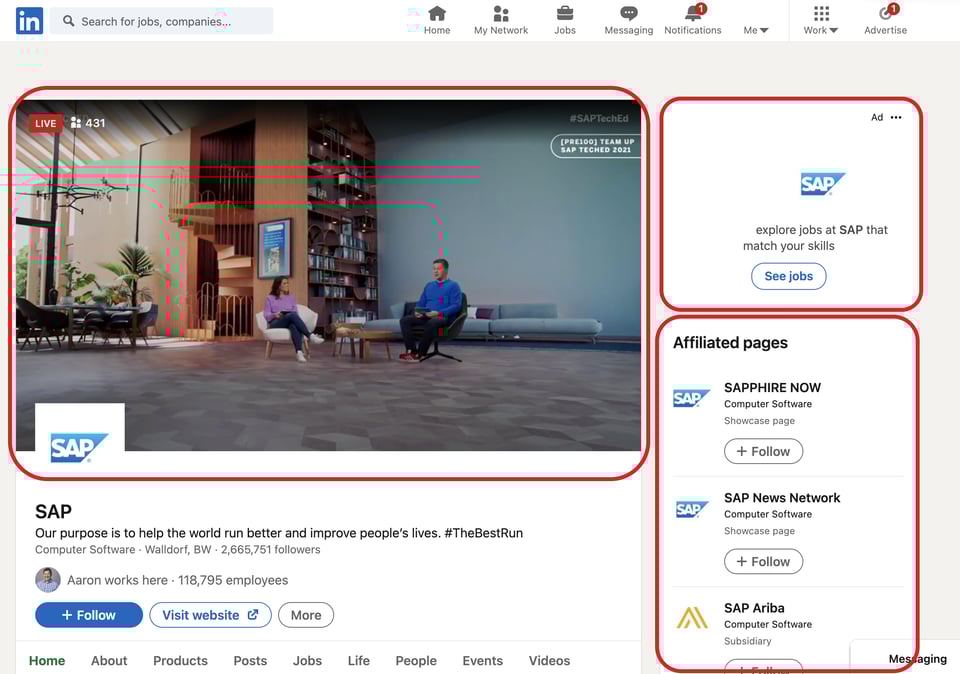Open the company Jobs tab
Viewport: 960px width, 674px height.
(x=307, y=661)
